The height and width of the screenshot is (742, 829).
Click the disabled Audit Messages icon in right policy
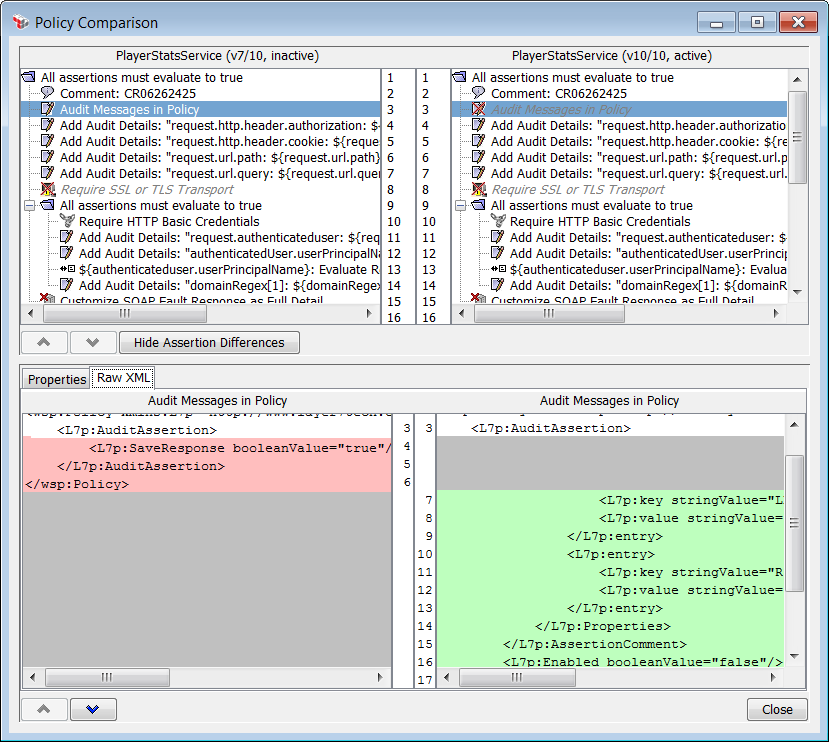click(478, 110)
